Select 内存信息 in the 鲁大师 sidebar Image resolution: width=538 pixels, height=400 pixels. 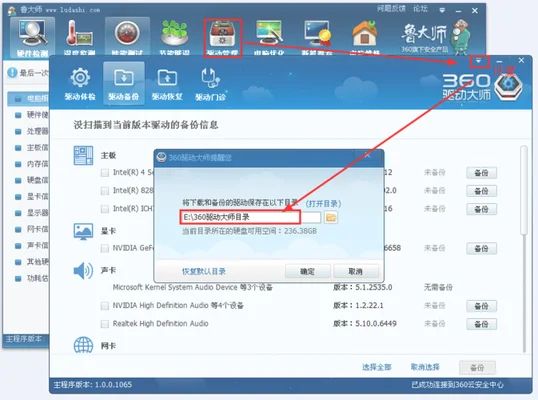click(32, 164)
